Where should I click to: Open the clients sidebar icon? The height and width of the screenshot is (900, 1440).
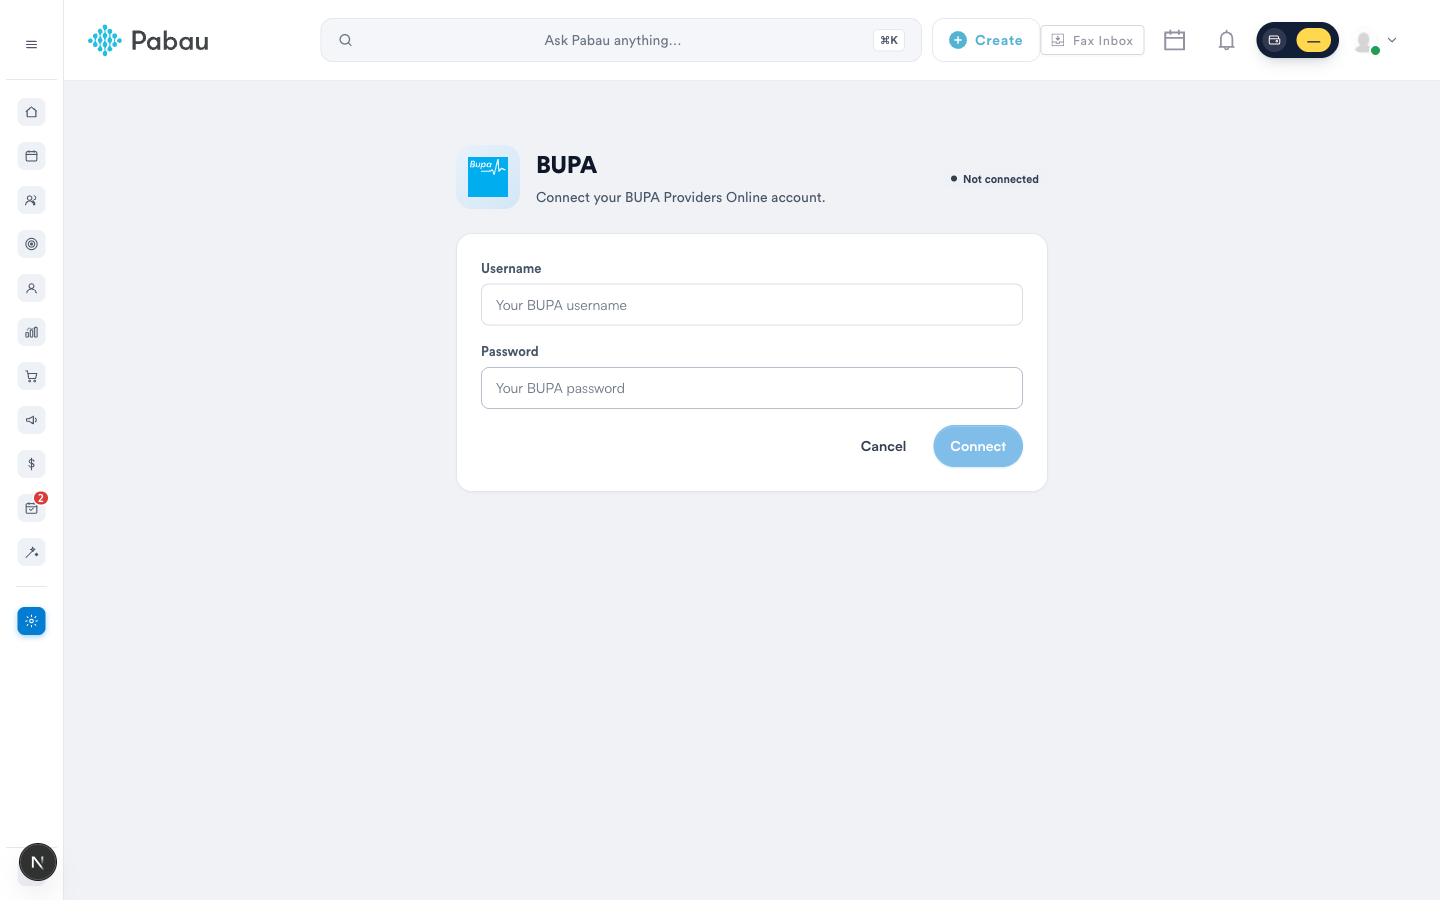32,200
